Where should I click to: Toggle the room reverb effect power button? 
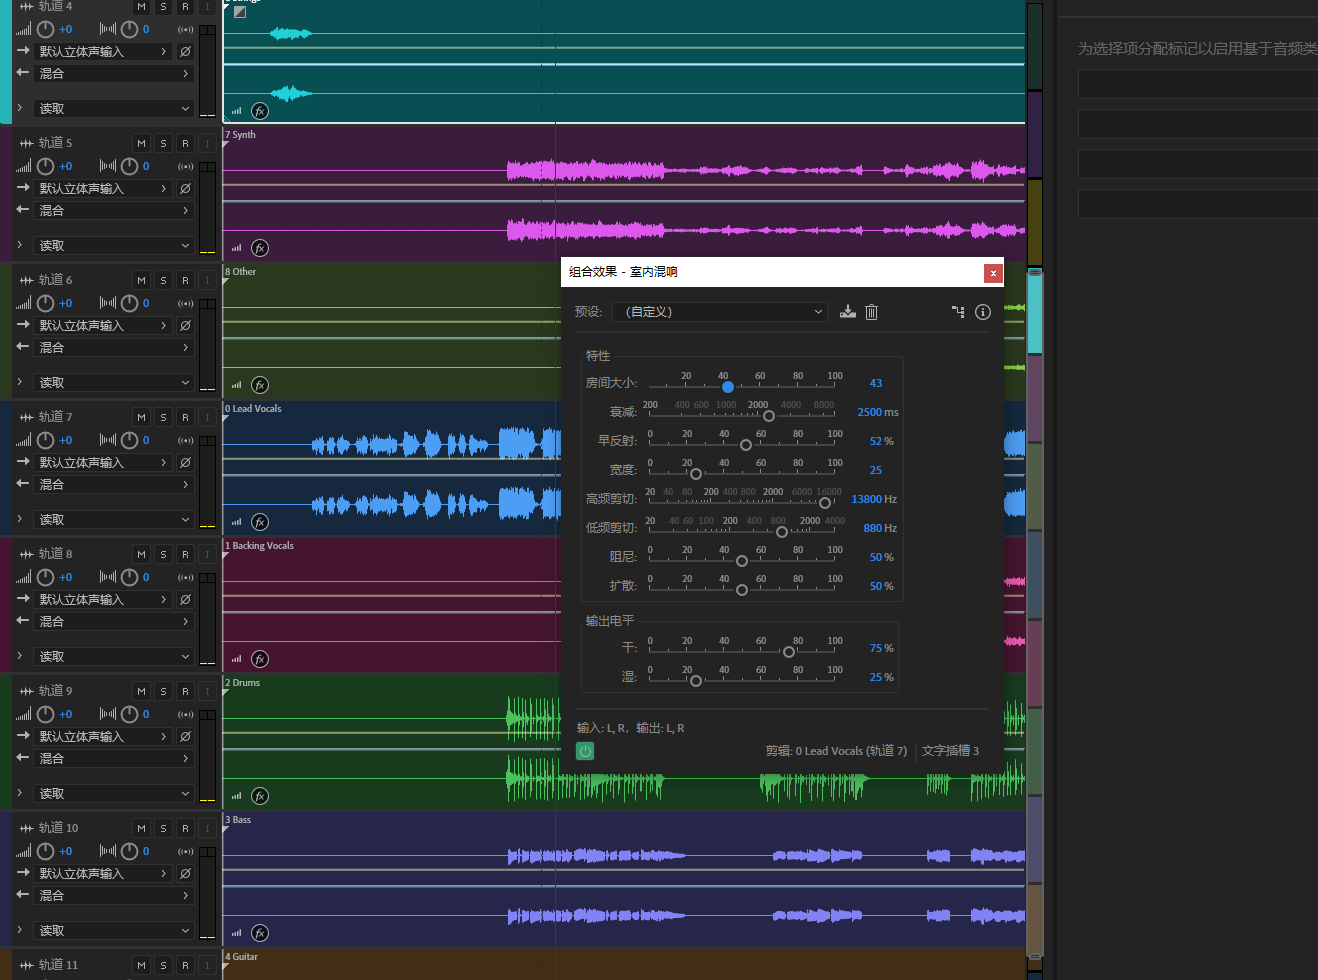click(x=585, y=751)
